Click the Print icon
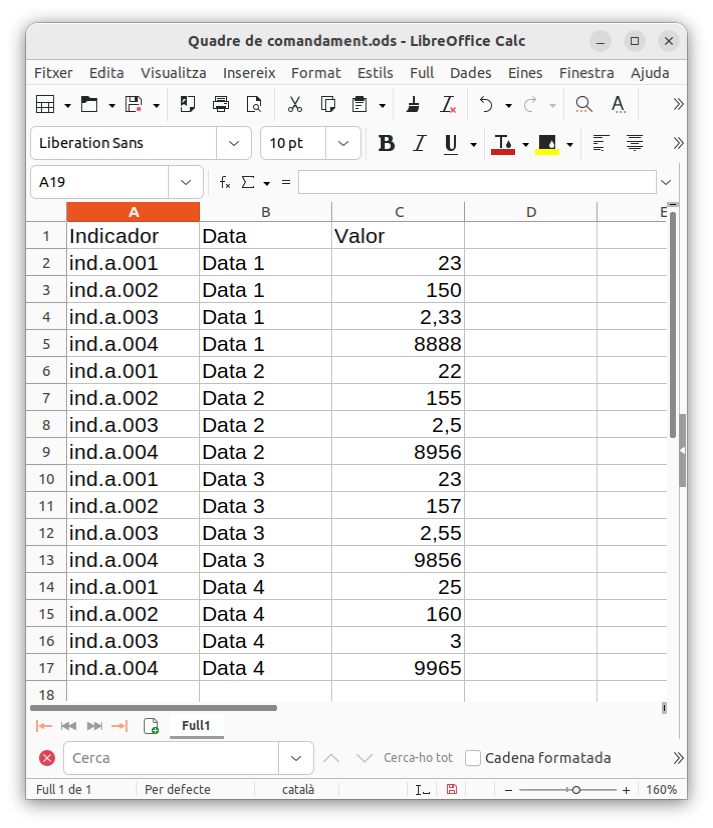 pos(221,104)
